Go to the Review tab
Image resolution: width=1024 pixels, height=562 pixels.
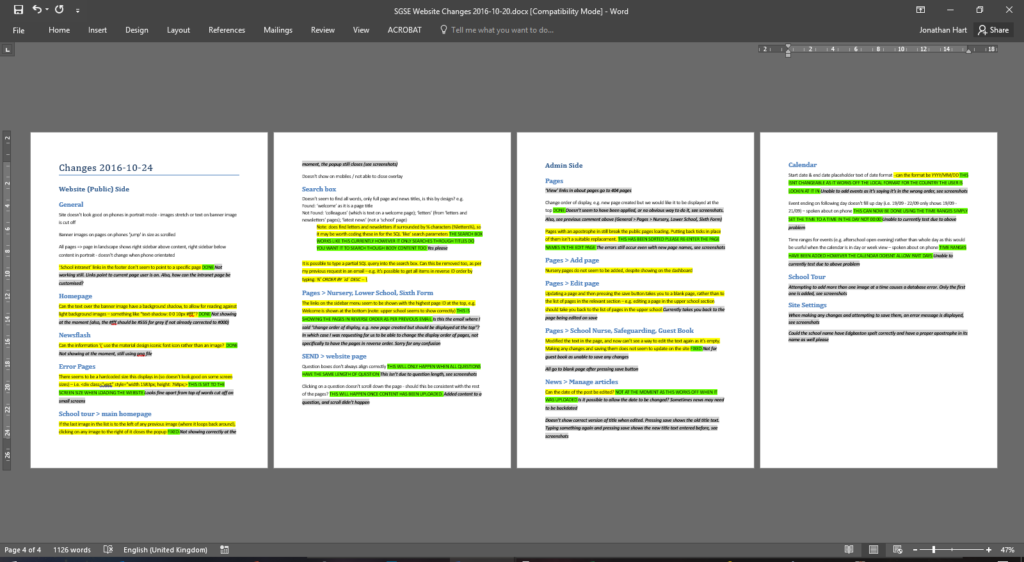323,30
